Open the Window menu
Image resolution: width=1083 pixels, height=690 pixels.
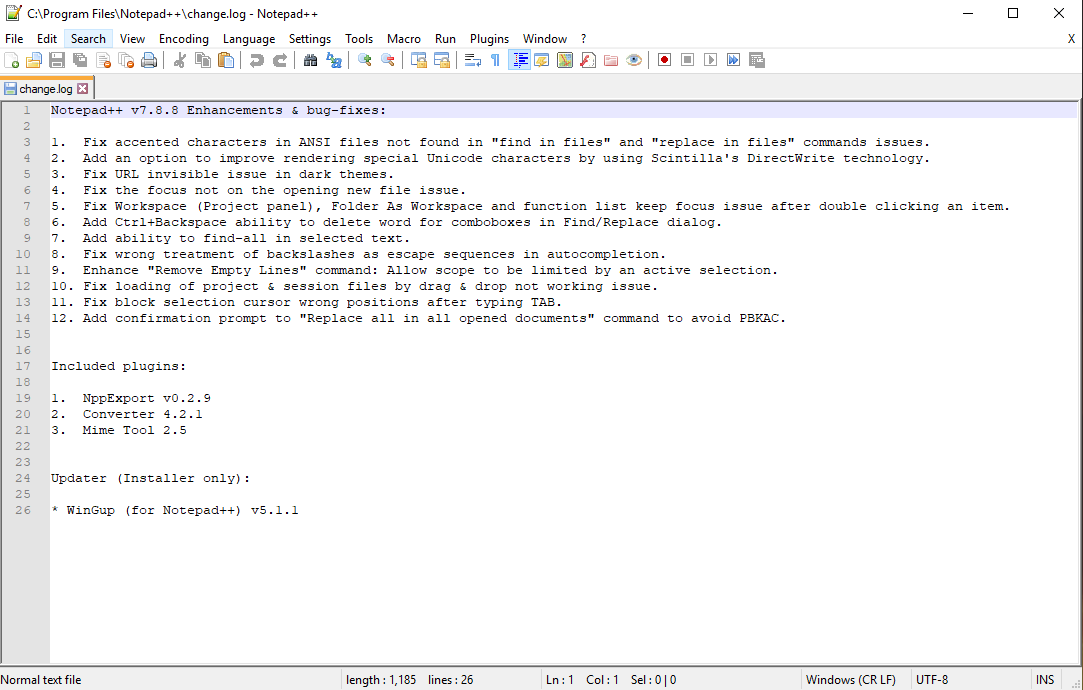(545, 39)
